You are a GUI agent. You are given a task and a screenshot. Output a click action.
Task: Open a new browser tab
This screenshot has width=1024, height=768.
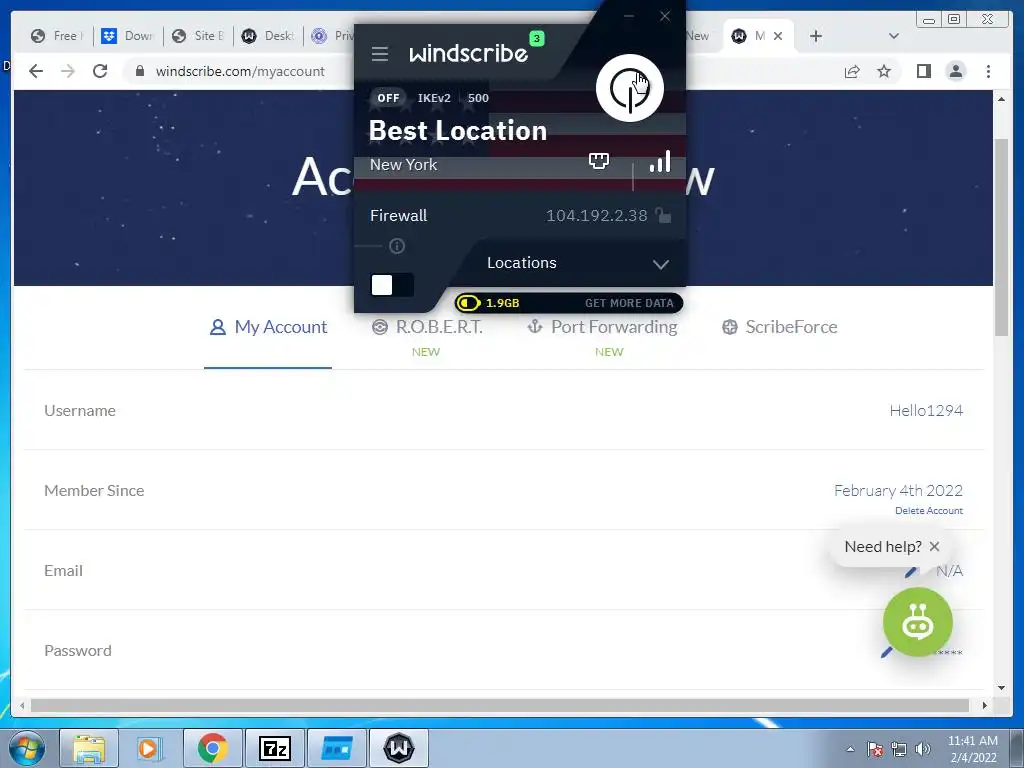point(816,36)
